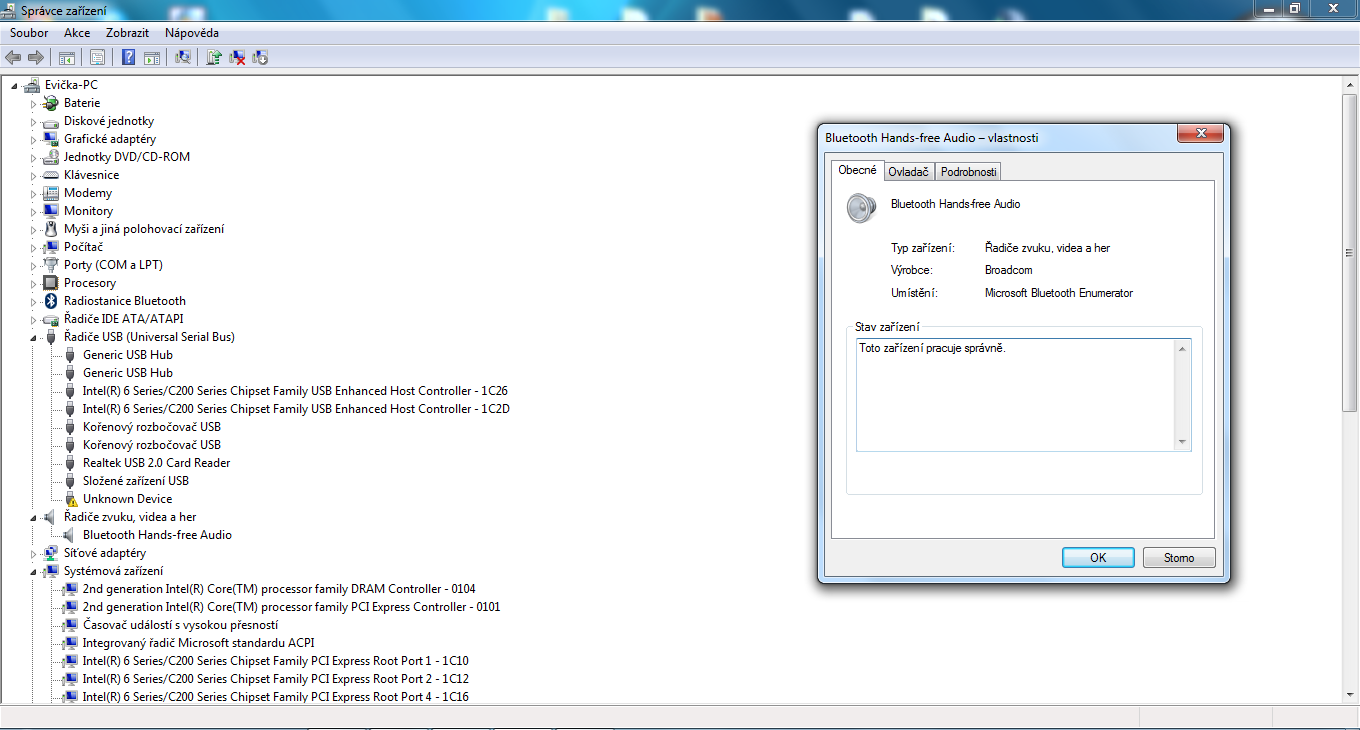Image resolution: width=1360 pixels, height=730 pixels.
Task: Select the PCI Express Controller - 0101 row
Action: 291,607
